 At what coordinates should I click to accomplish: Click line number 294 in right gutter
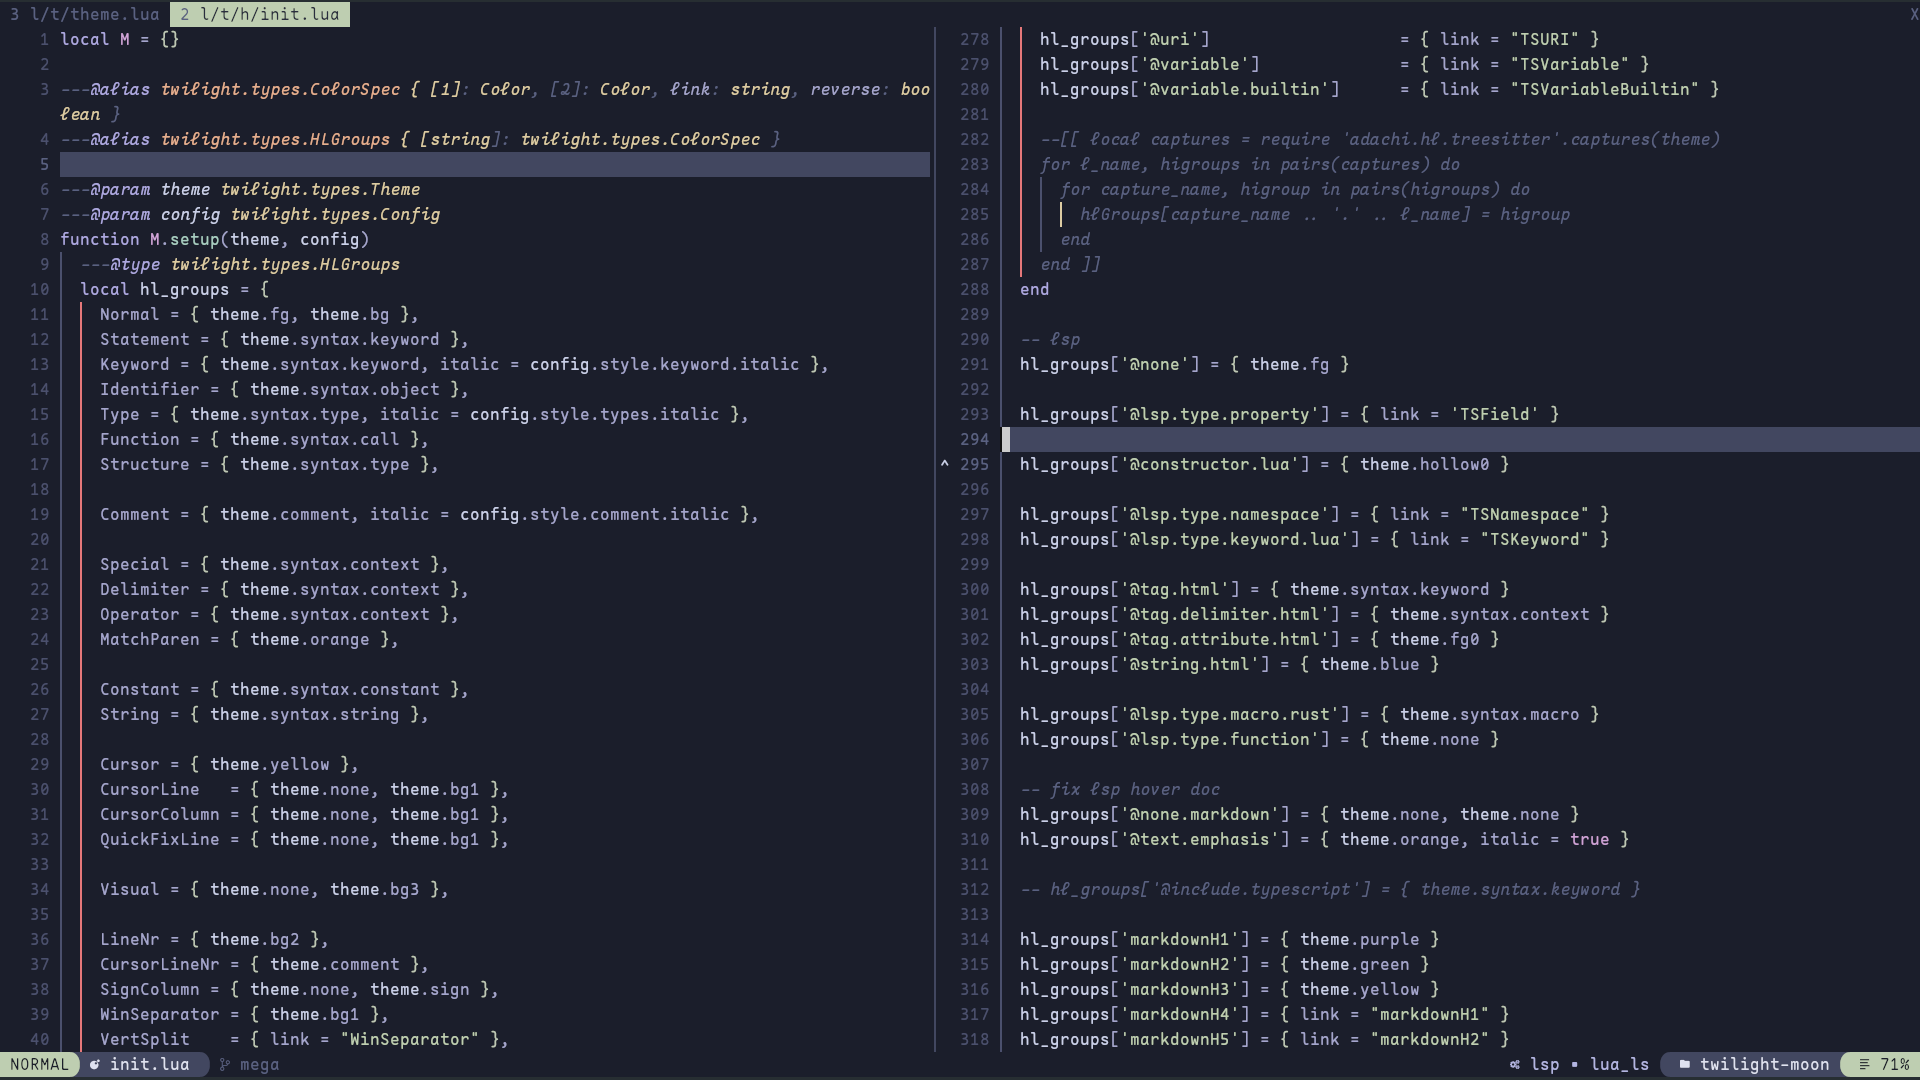point(974,439)
